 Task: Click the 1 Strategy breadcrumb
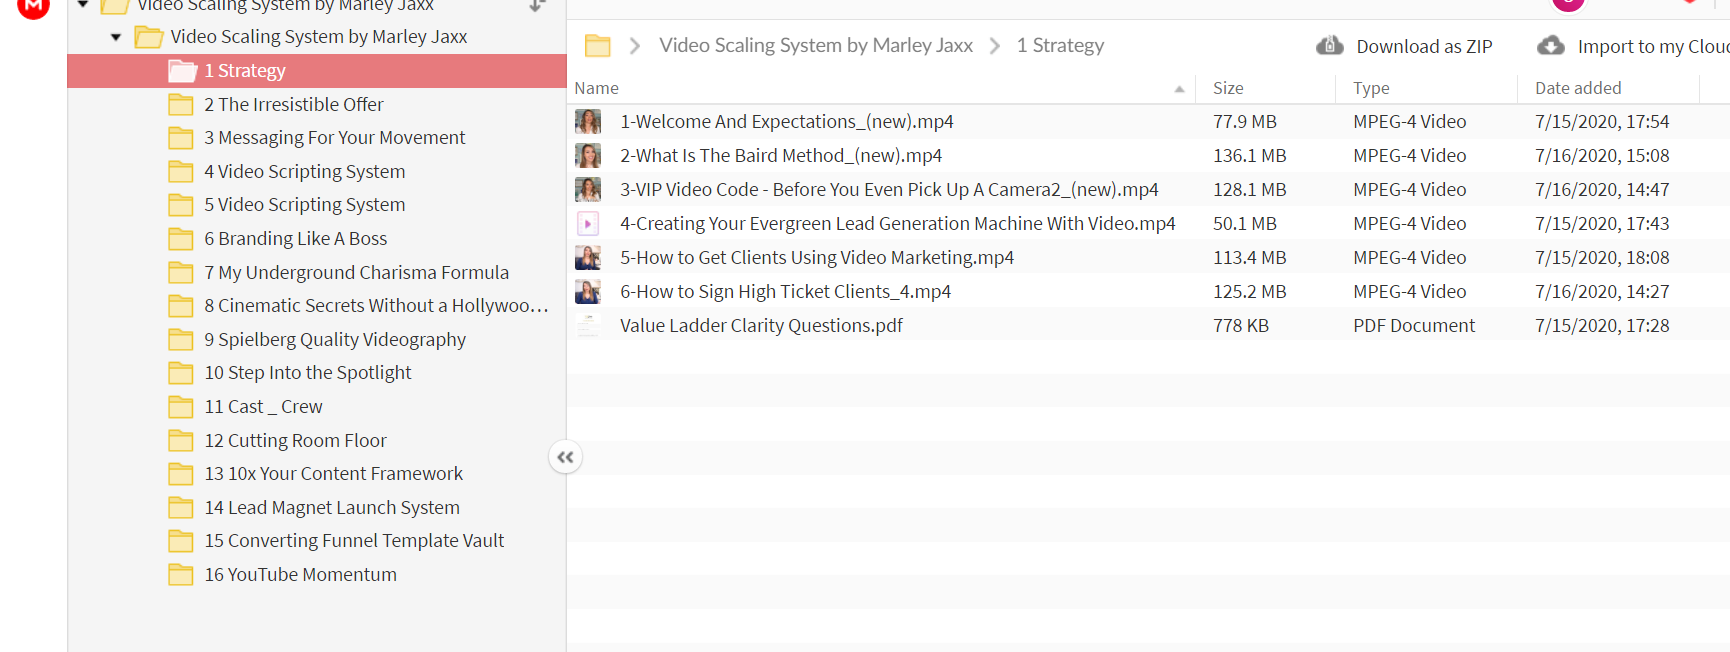pyautogui.click(x=1060, y=45)
